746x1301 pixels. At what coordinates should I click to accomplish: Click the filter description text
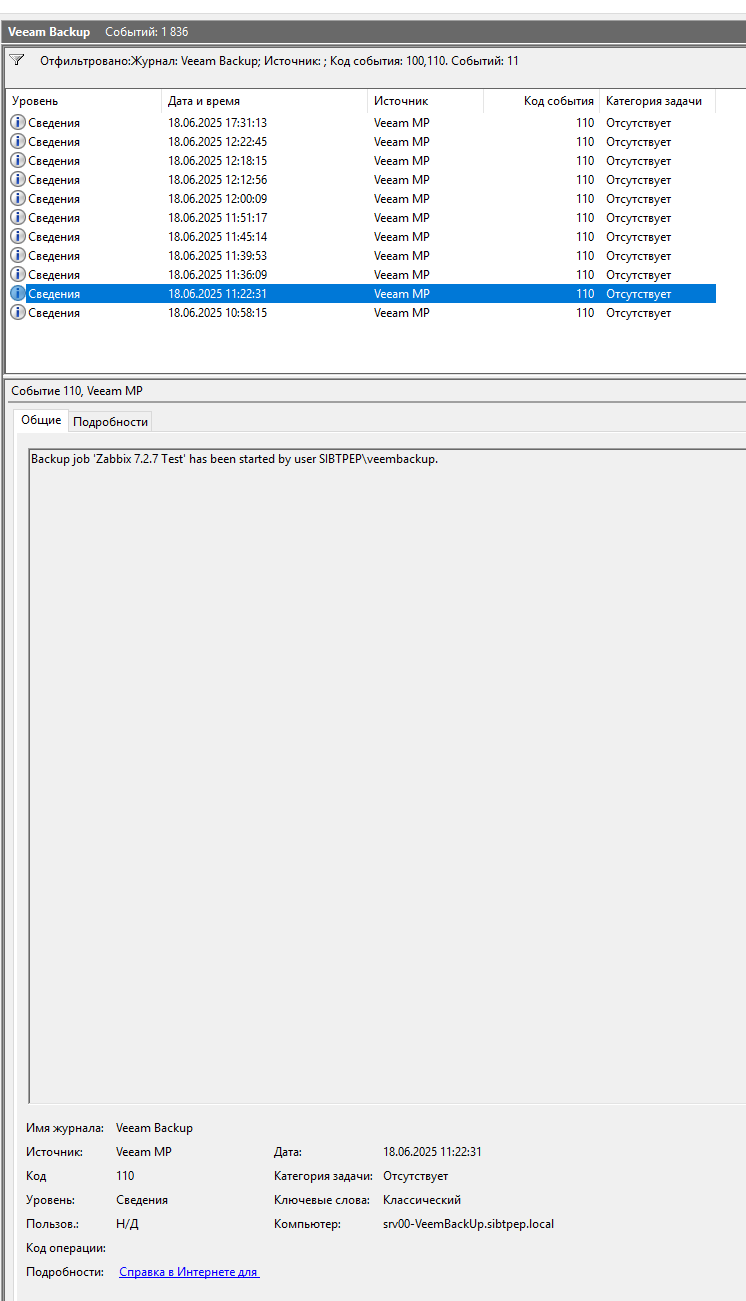pos(279,61)
